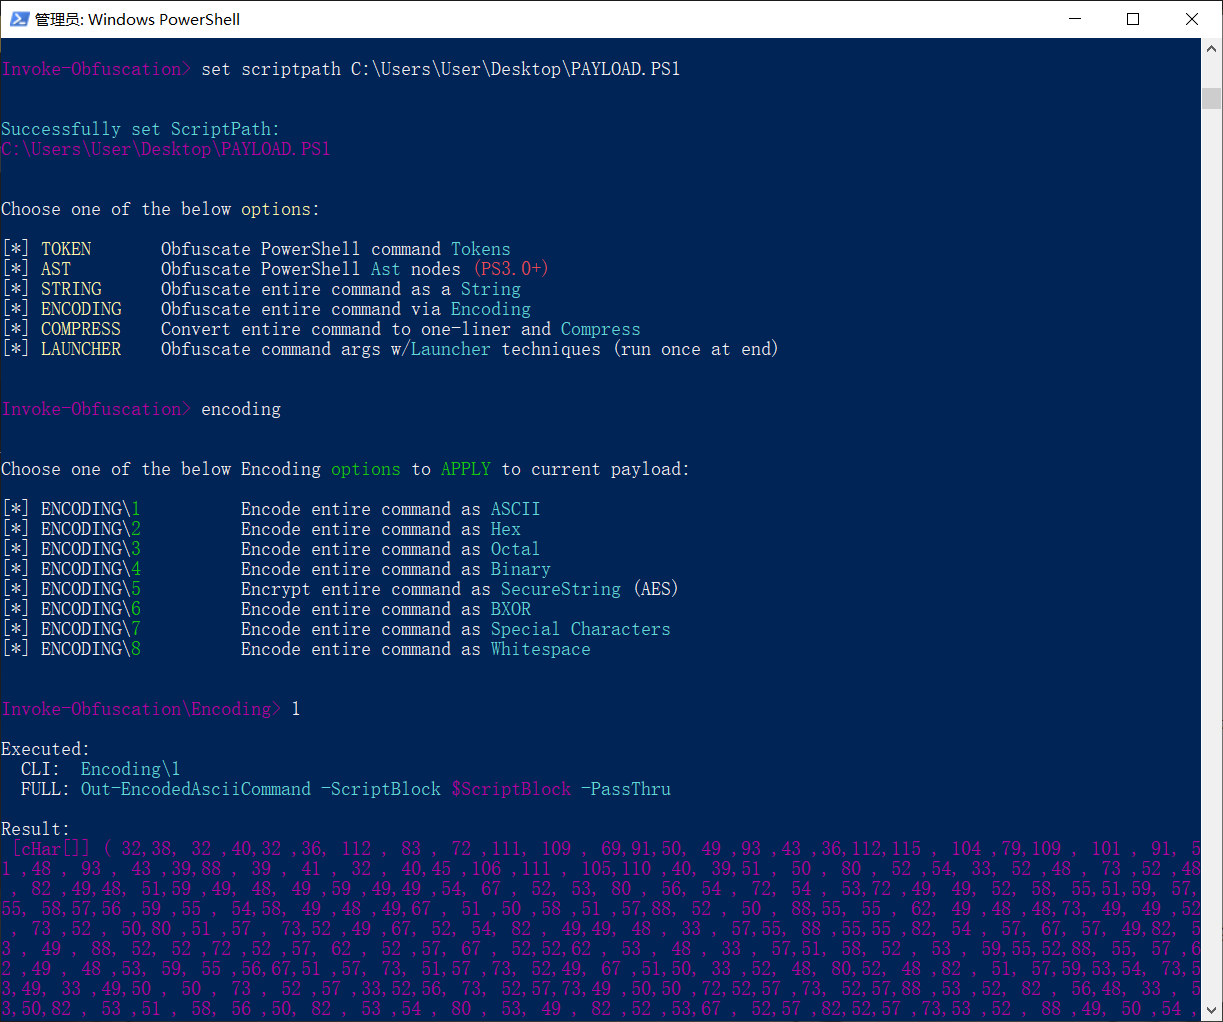Click the '-PassThru' parameter text
Screen dimensions: 1223x1022
626,789
